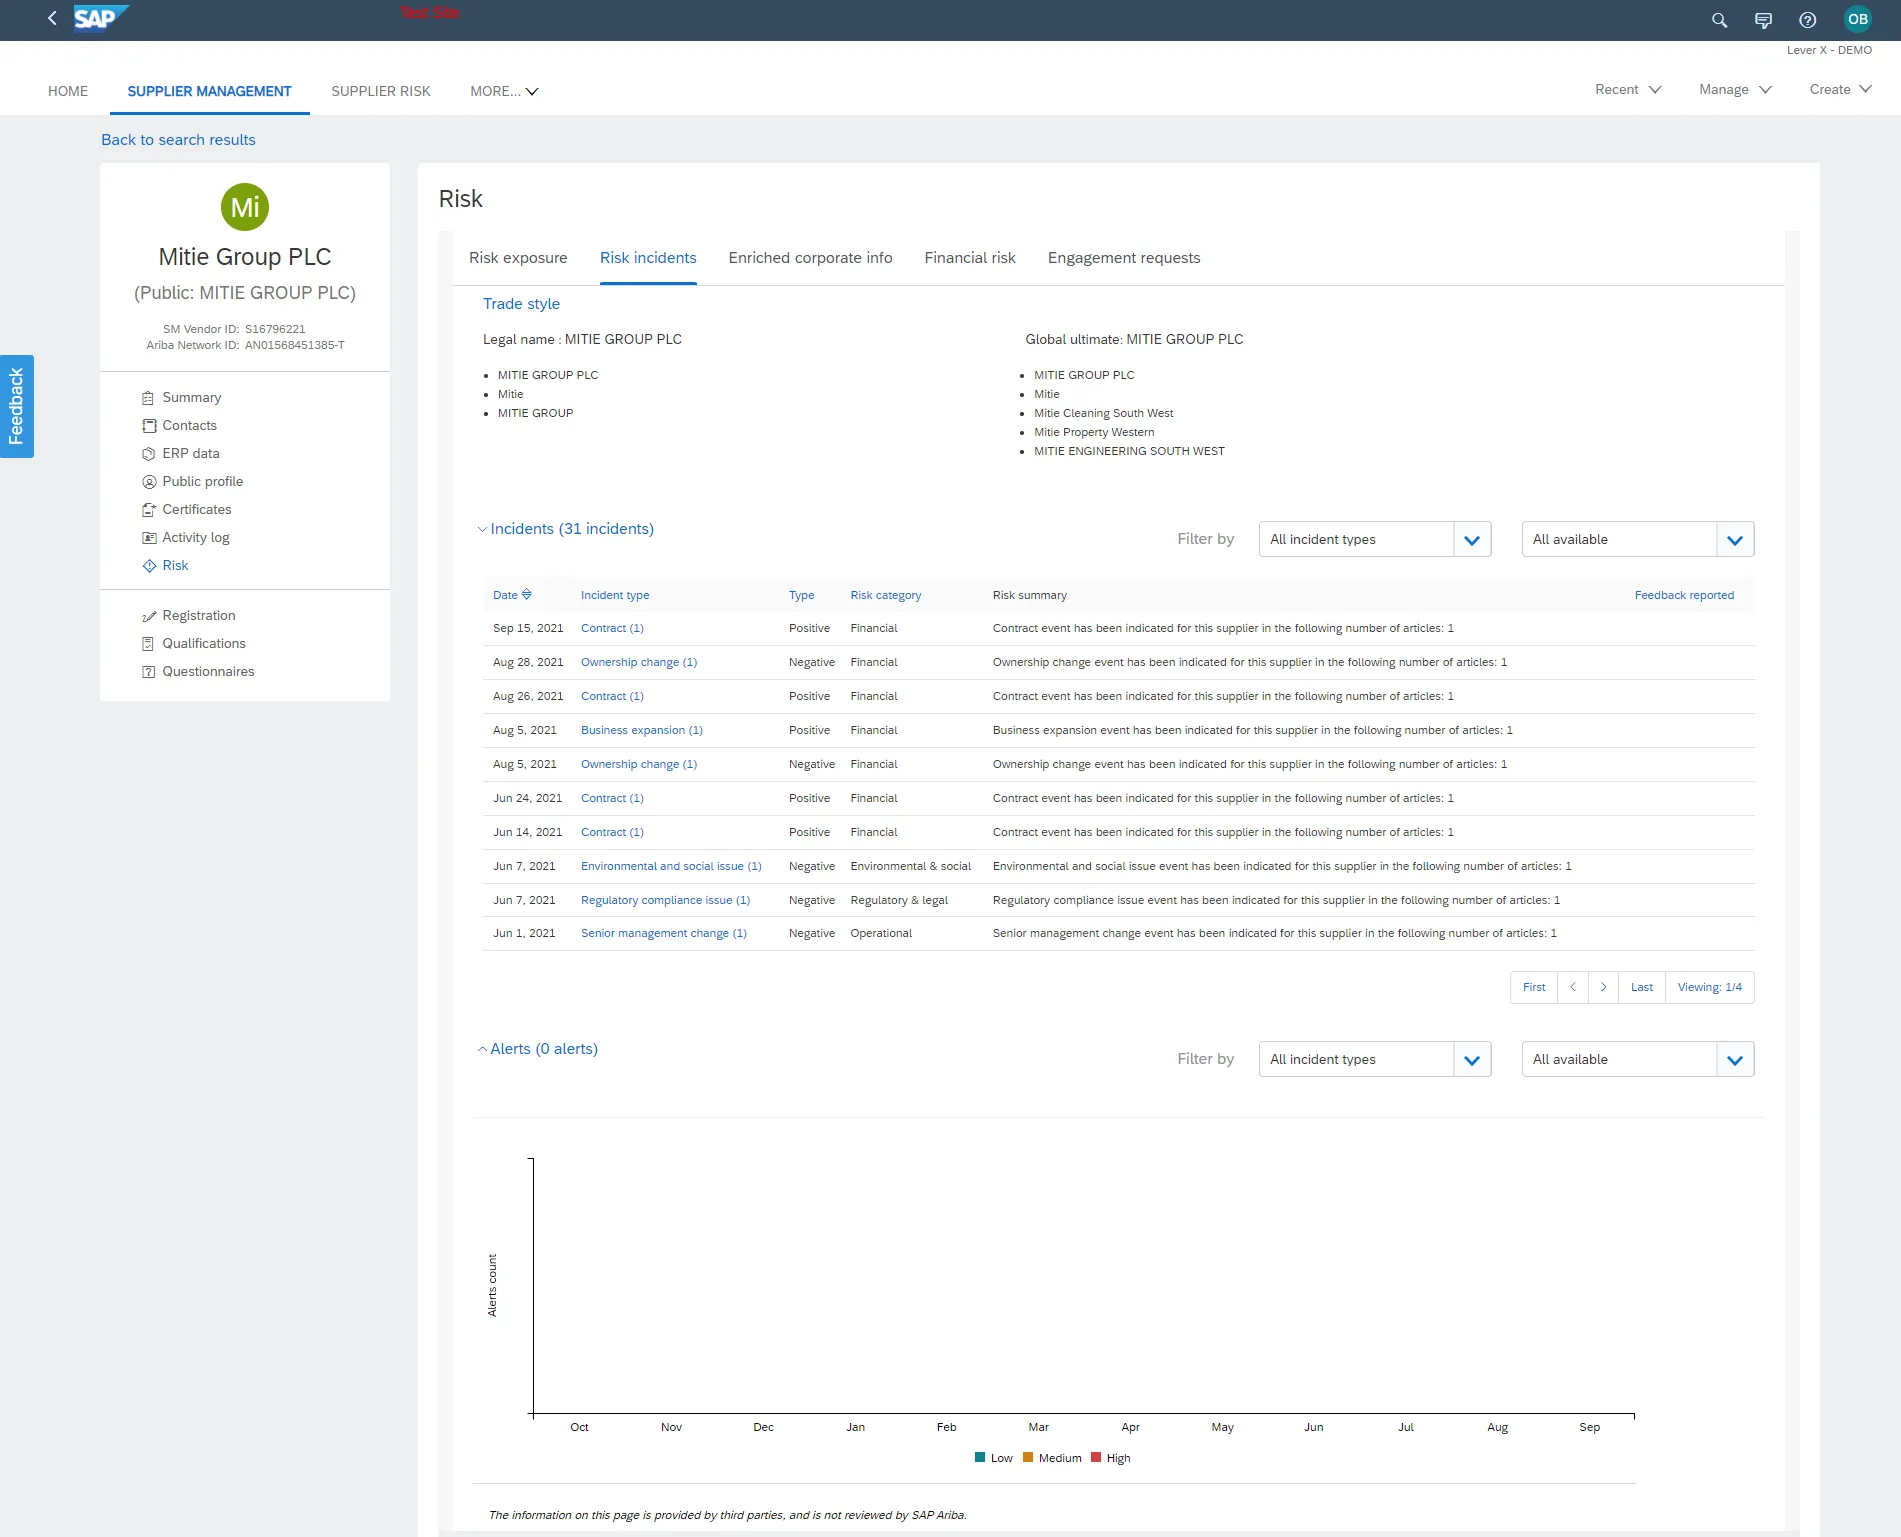Collapse the Incidents (31 incidents) section

click(x=566, y=529)
